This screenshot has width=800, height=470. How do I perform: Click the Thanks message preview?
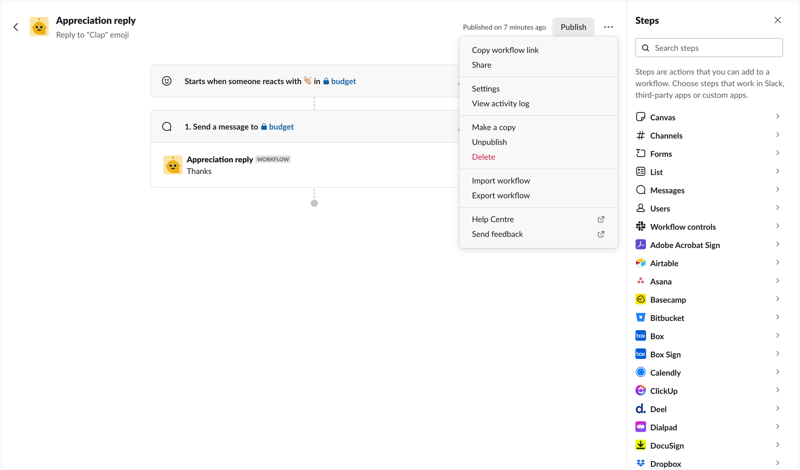[x=199, y=171]
